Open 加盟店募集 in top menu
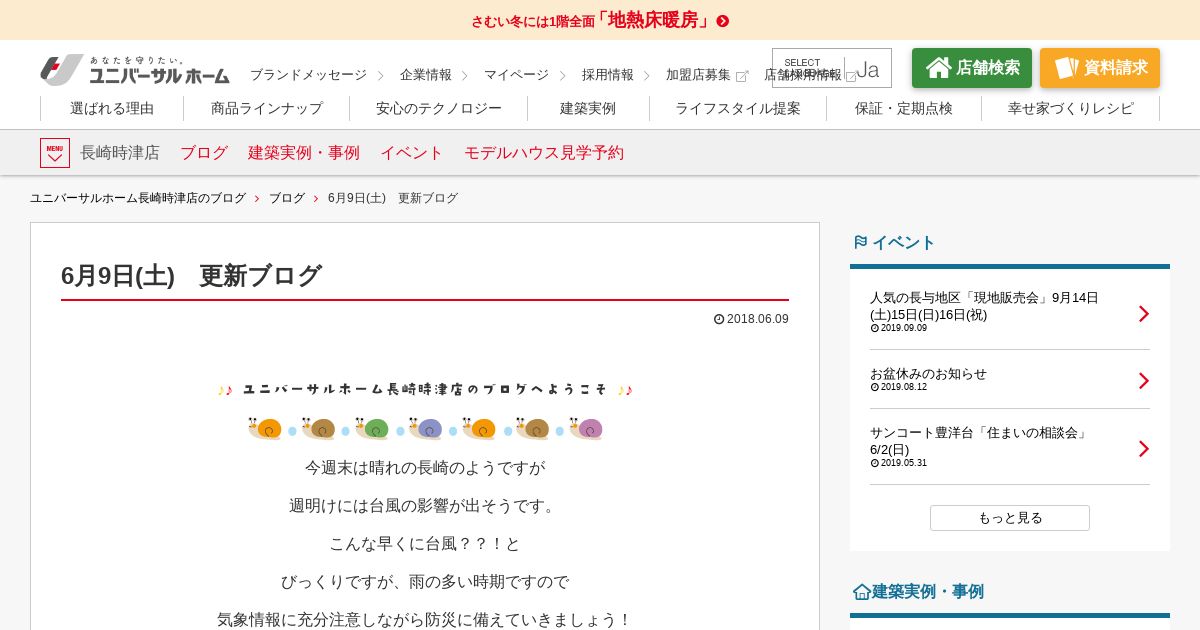This screenshot has width=1200, height=630. 698,75
